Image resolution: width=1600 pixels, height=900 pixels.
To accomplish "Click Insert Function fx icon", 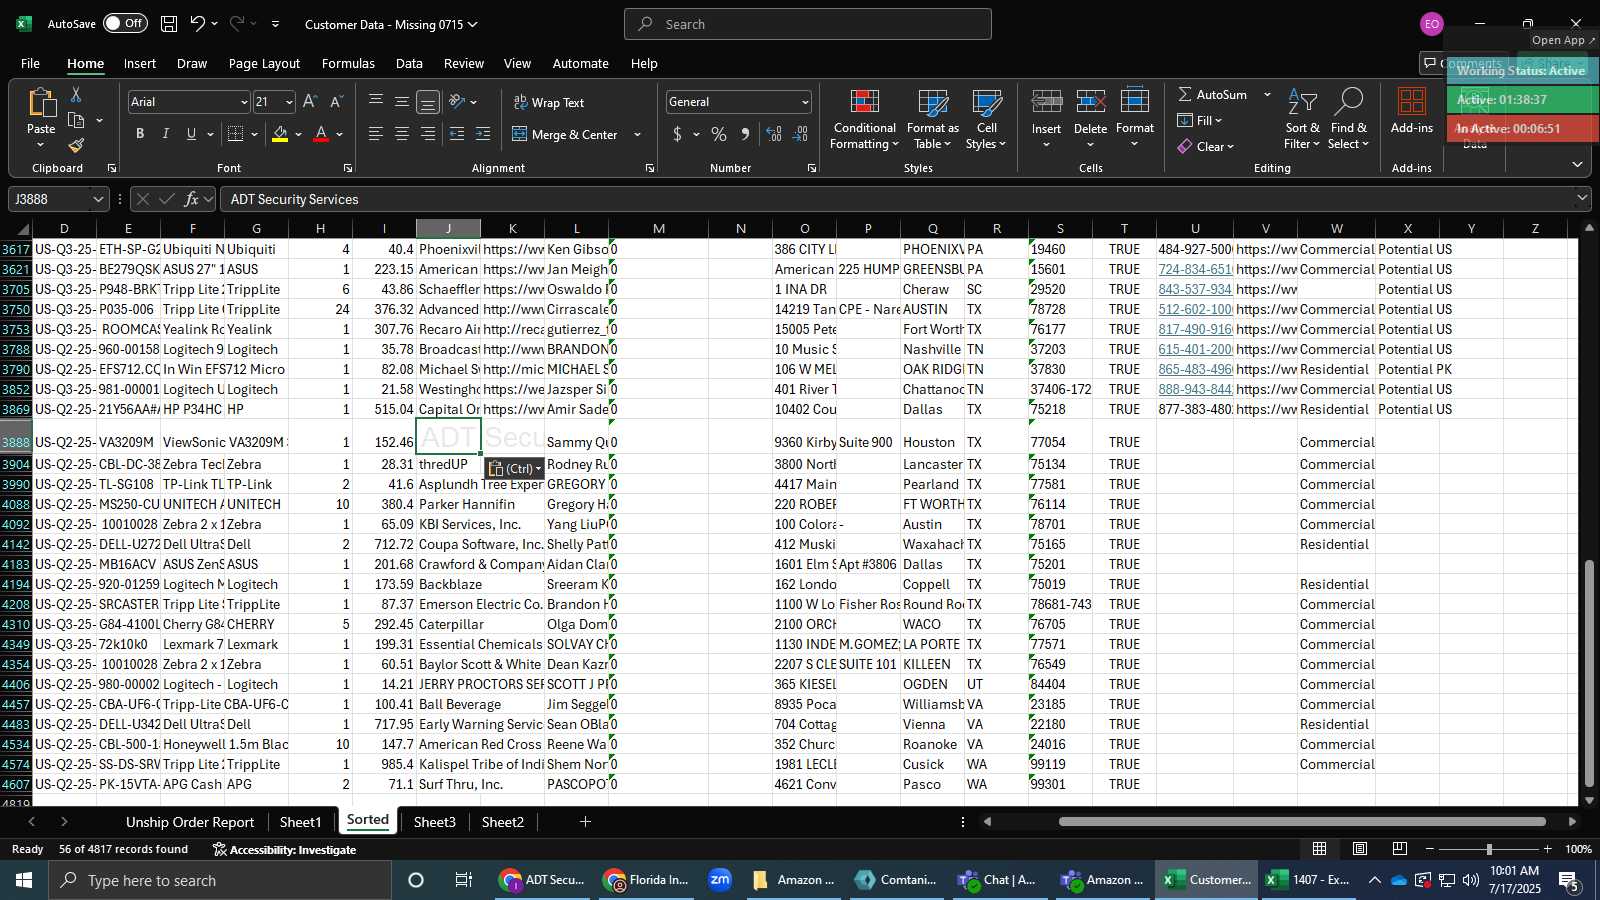I will pyautogui.click(x=191, y=199).
